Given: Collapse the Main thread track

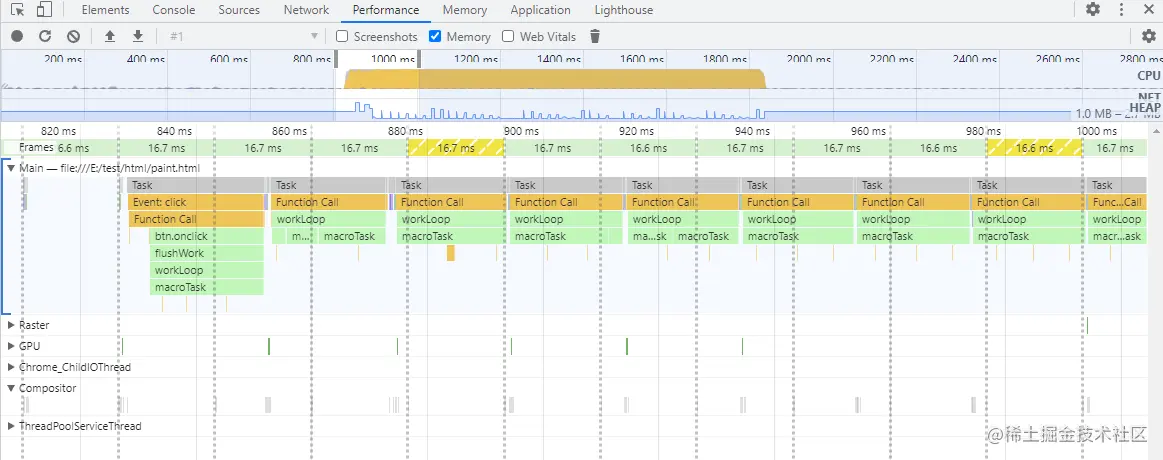Looking at the screenshot, I should click(11, 168).
